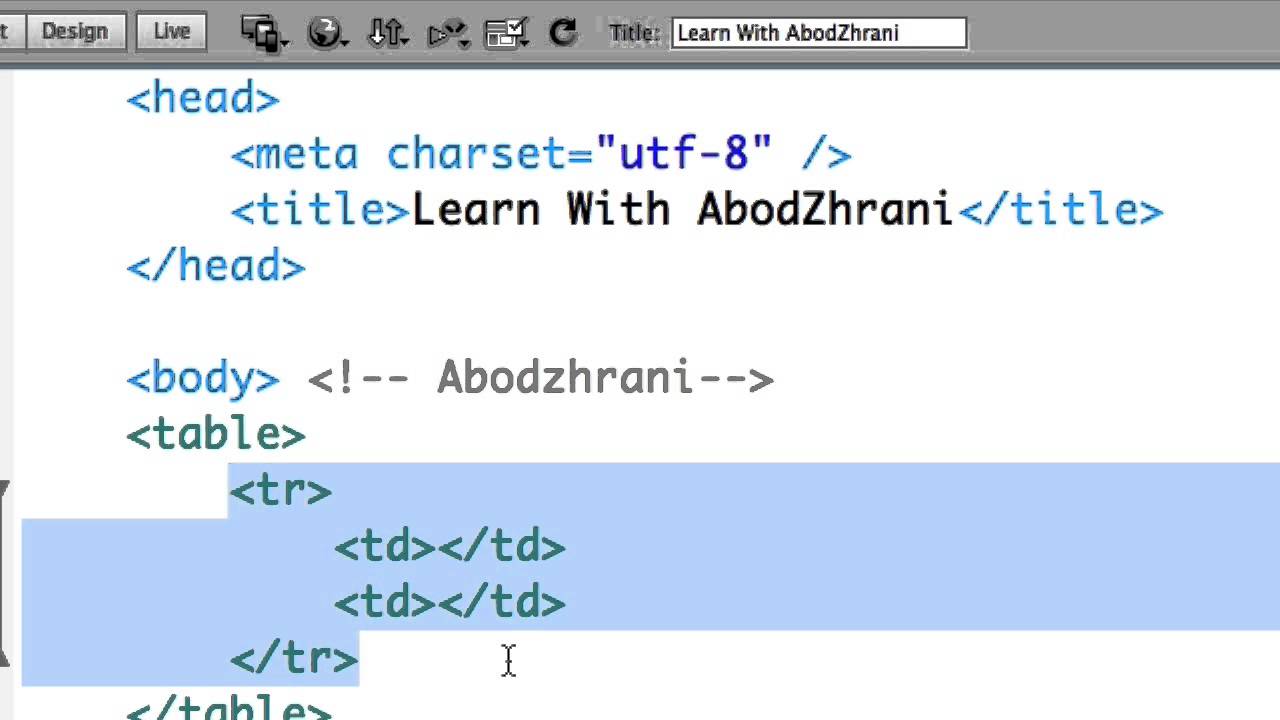Turn on Live view
Viewport: 1280px width, 720px height.
pyautogui.click(x=171, y=31)
